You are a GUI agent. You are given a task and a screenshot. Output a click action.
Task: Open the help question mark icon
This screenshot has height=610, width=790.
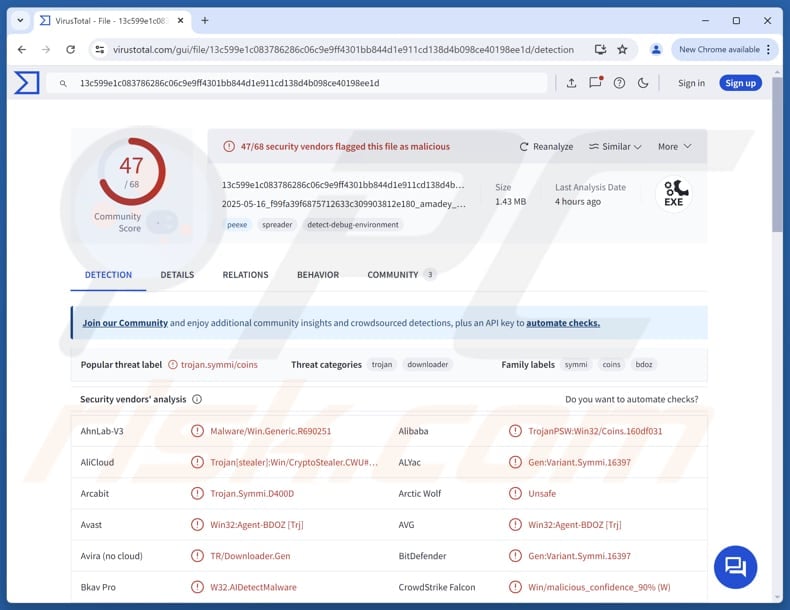click(619, 83)
